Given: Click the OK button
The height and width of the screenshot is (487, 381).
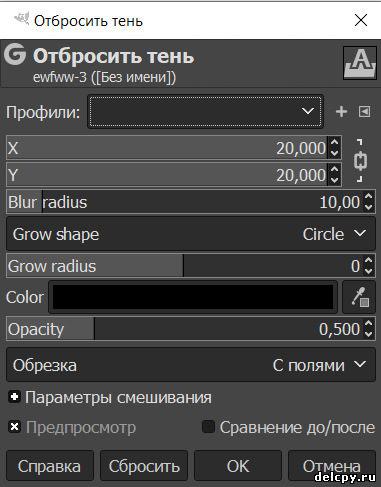Looking at the screenshot, I should point(238,466).
